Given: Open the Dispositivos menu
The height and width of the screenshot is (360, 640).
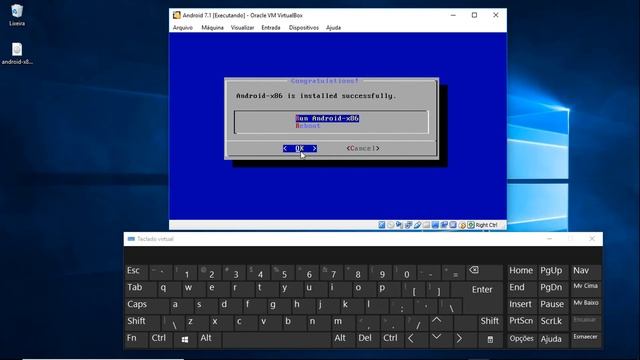Looking at the screenshot, I should [303, 28].
